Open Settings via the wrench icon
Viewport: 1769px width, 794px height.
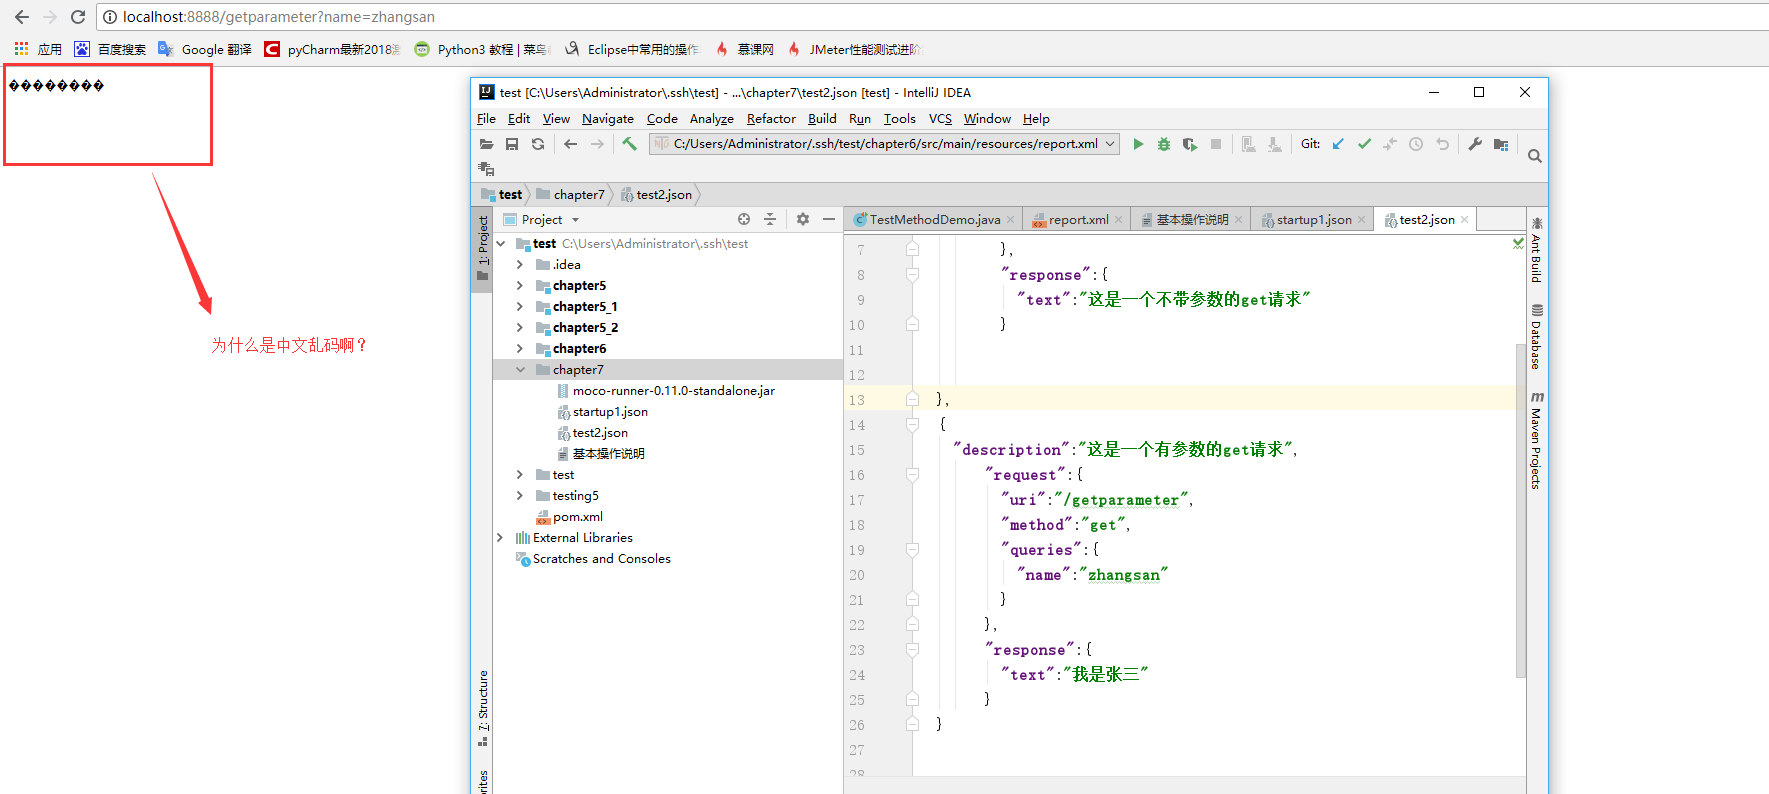click(1475, 144)
